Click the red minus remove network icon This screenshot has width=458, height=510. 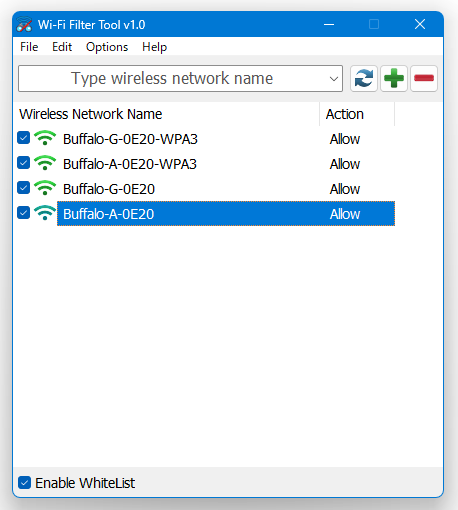[x=424, y=78]
